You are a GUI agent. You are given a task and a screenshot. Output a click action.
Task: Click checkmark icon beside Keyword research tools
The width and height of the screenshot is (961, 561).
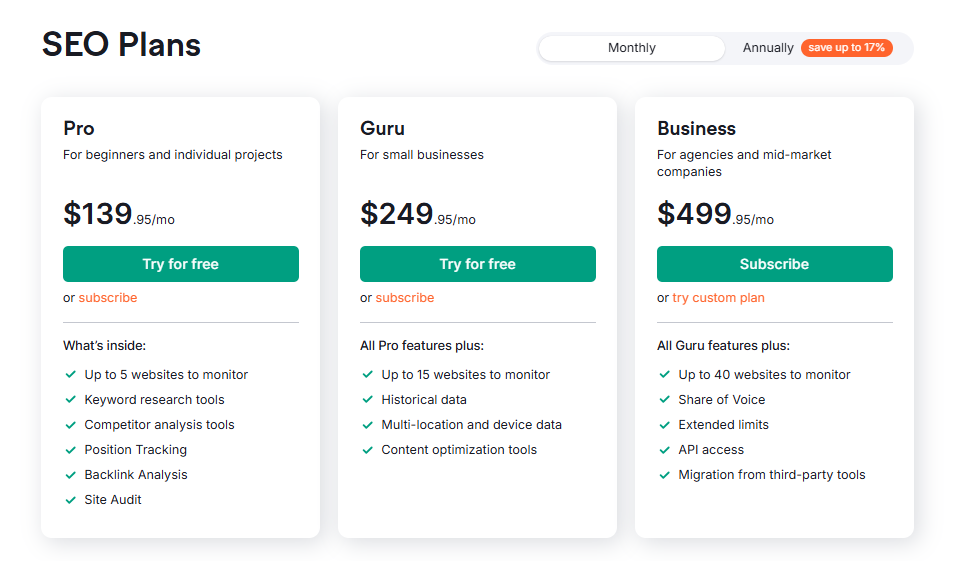point(71,400)
